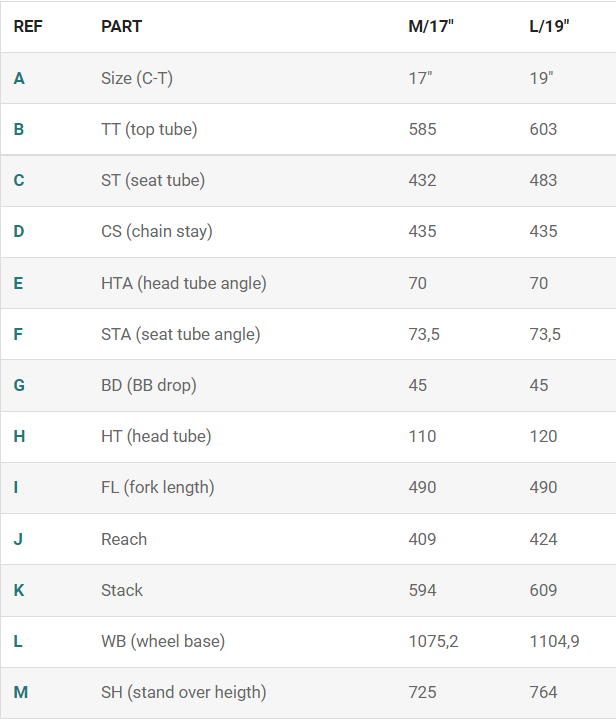Click the 764 stand over height value

tap(543, 692)
